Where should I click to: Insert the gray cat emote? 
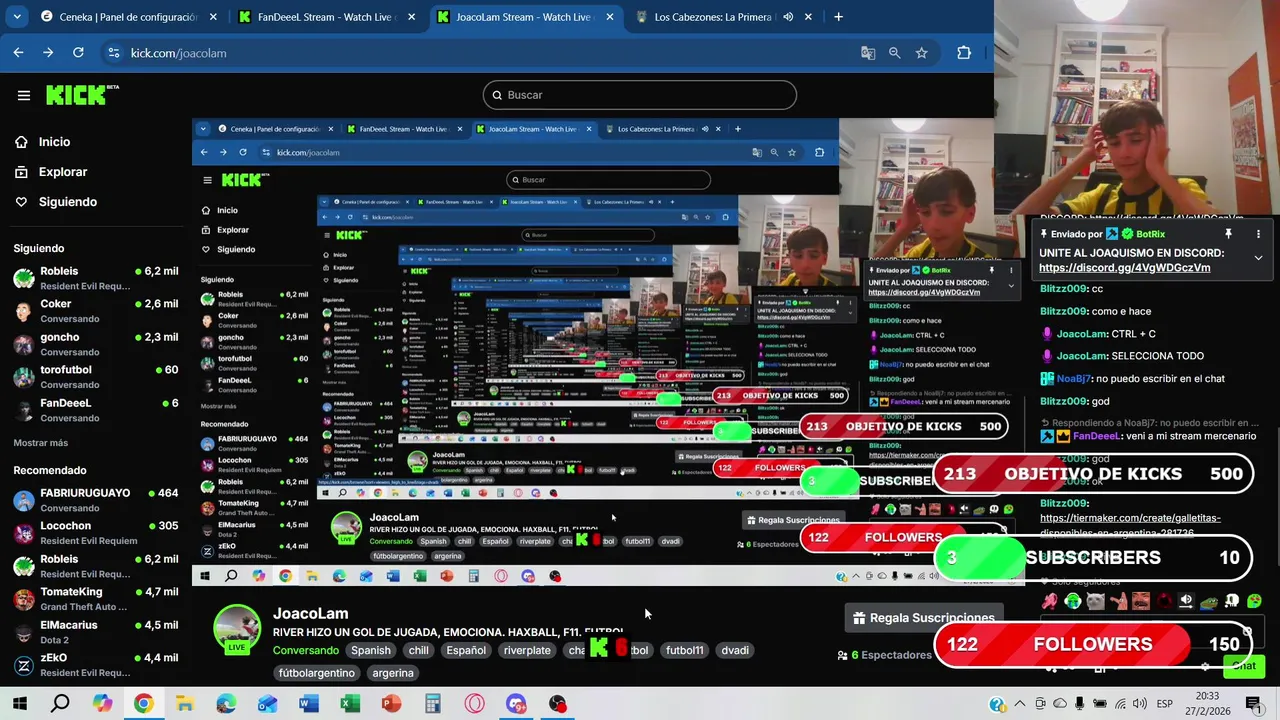tap(1095, 601)
